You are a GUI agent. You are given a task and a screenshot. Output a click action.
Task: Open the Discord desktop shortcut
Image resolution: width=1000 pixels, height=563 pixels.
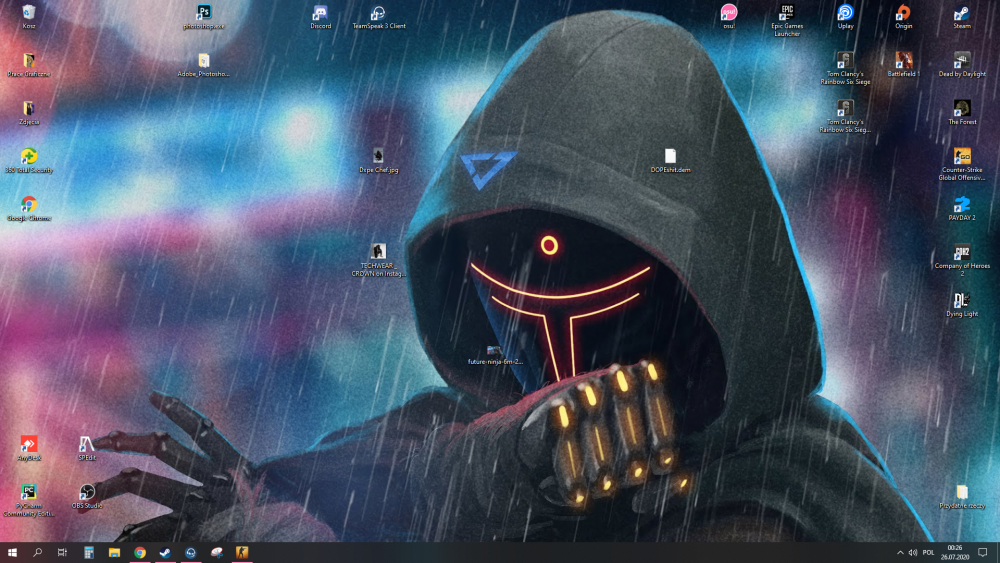point(320,17)
